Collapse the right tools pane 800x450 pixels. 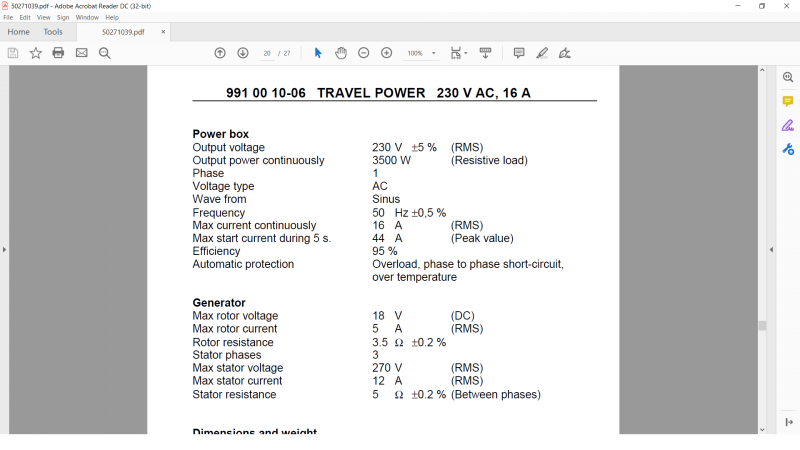pyautogui.click(x=771, y=249)
